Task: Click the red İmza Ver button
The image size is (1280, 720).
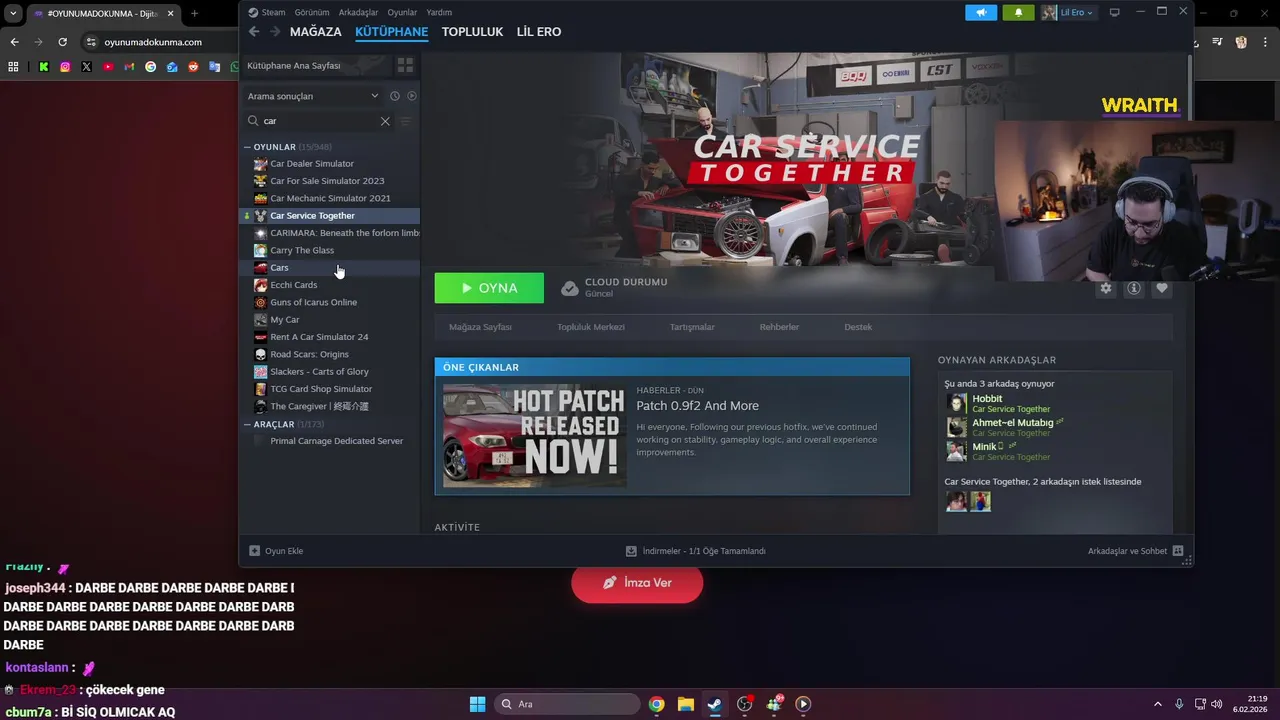Action: tap(637, 582)
